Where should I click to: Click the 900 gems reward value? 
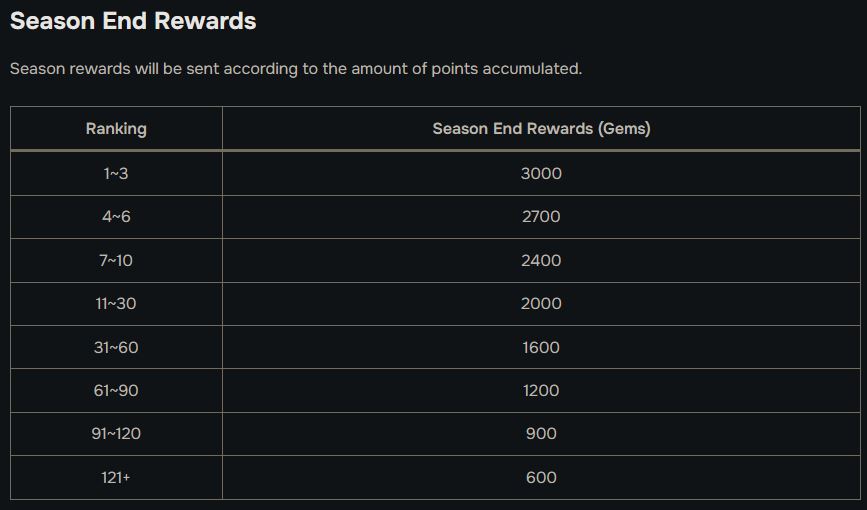[541, 434]
